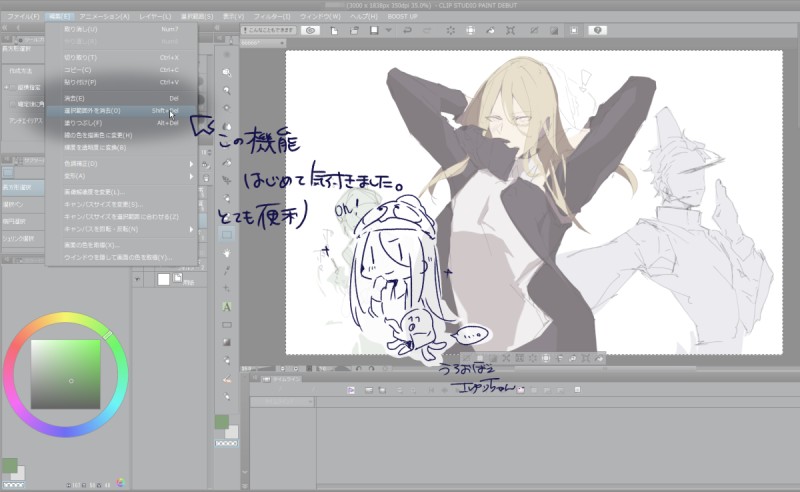This screenshot has height=492, width=800.
Task: Select green main color swatch under tool palette
Action: (221, 422)
